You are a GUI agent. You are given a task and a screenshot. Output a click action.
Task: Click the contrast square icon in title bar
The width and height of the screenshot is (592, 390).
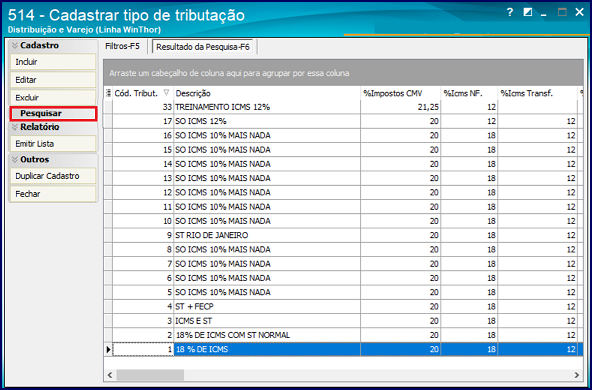point(527,12)
